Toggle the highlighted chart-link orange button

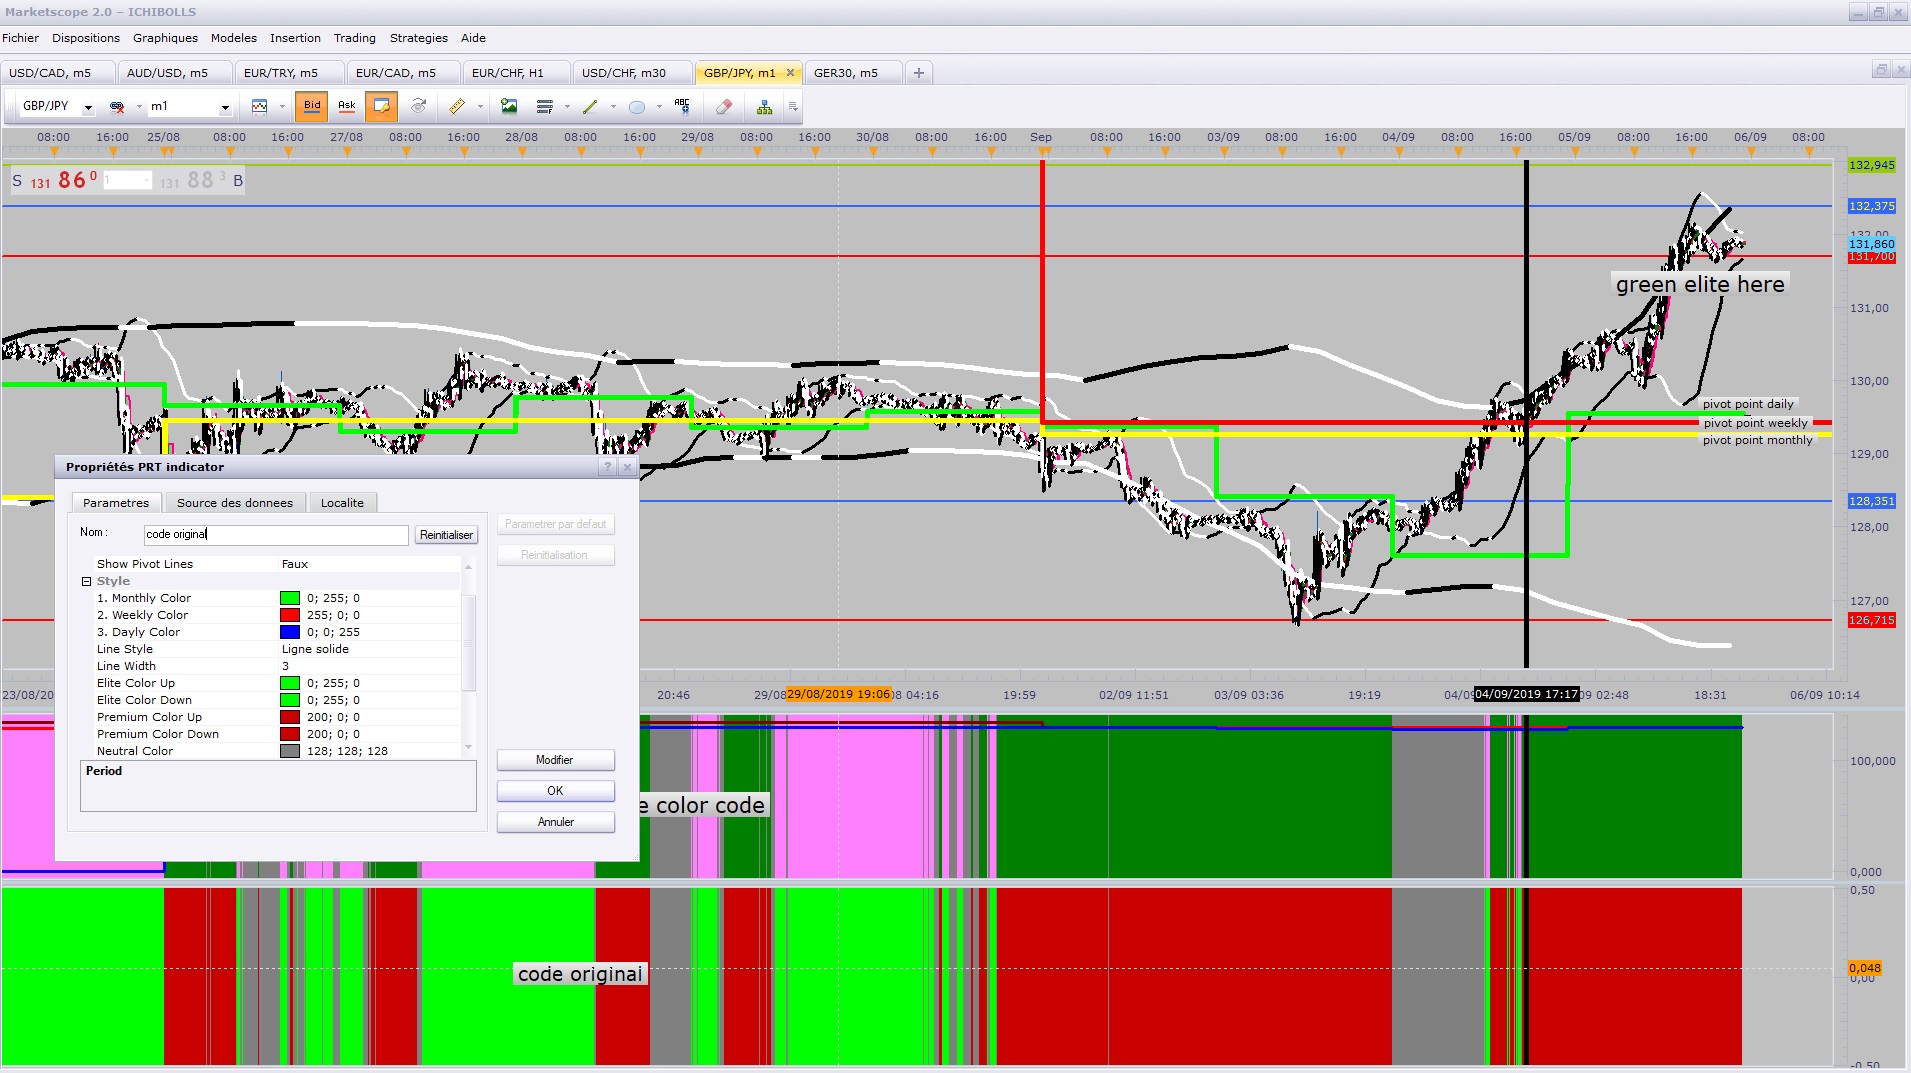[x=381, y=106]
